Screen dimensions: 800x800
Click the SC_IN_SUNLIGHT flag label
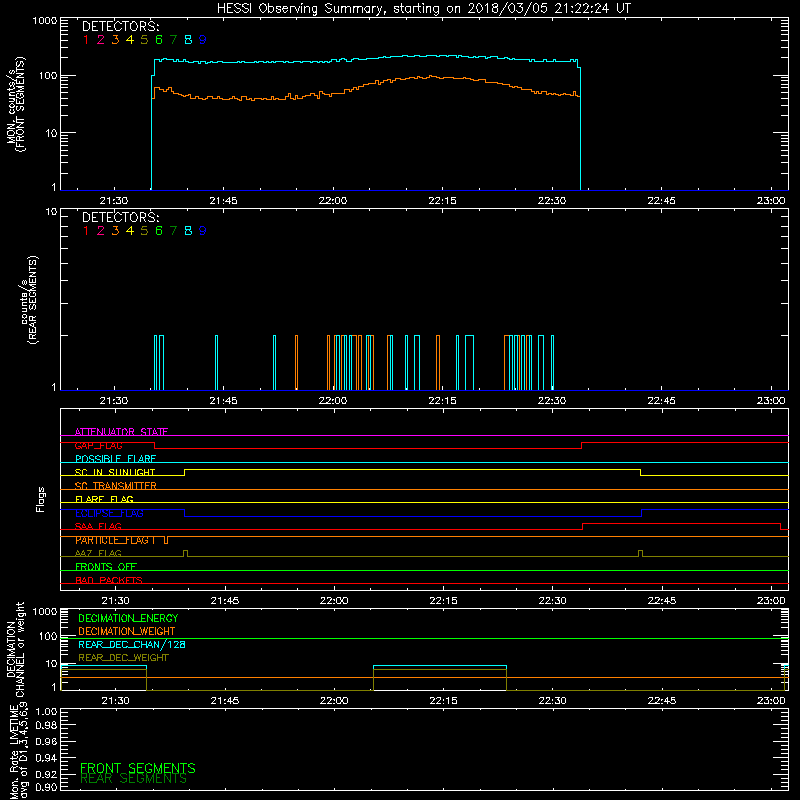[x=115, y=472]
